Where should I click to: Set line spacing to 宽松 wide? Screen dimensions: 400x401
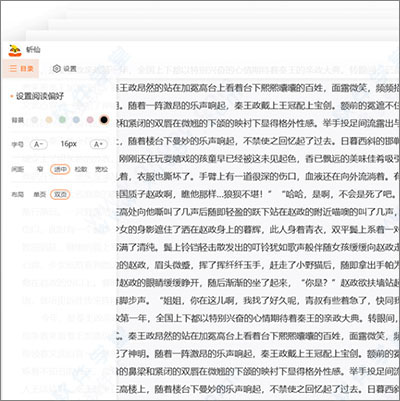point(101,169)
